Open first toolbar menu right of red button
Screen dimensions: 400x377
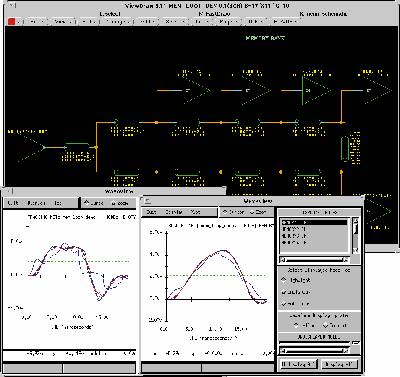click(x=36, y=21)
